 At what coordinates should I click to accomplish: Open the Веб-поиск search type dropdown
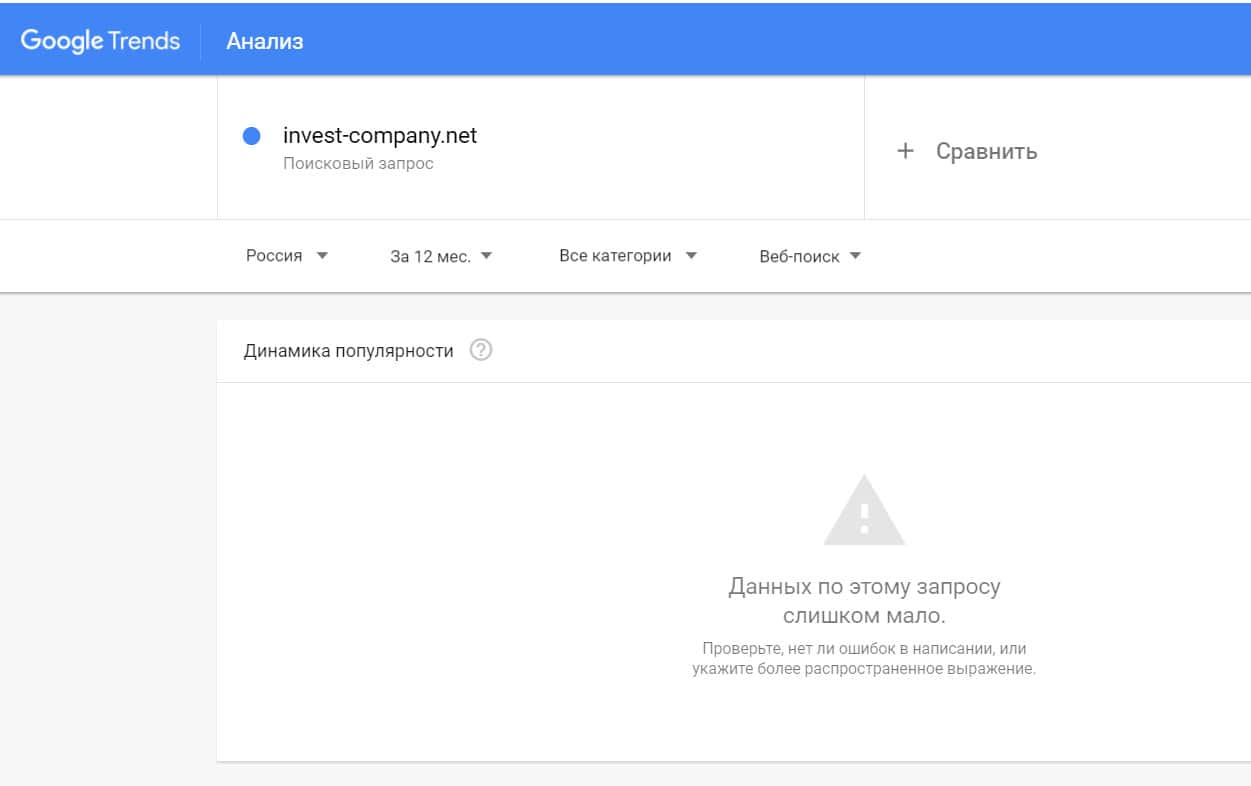click(799, 256)
